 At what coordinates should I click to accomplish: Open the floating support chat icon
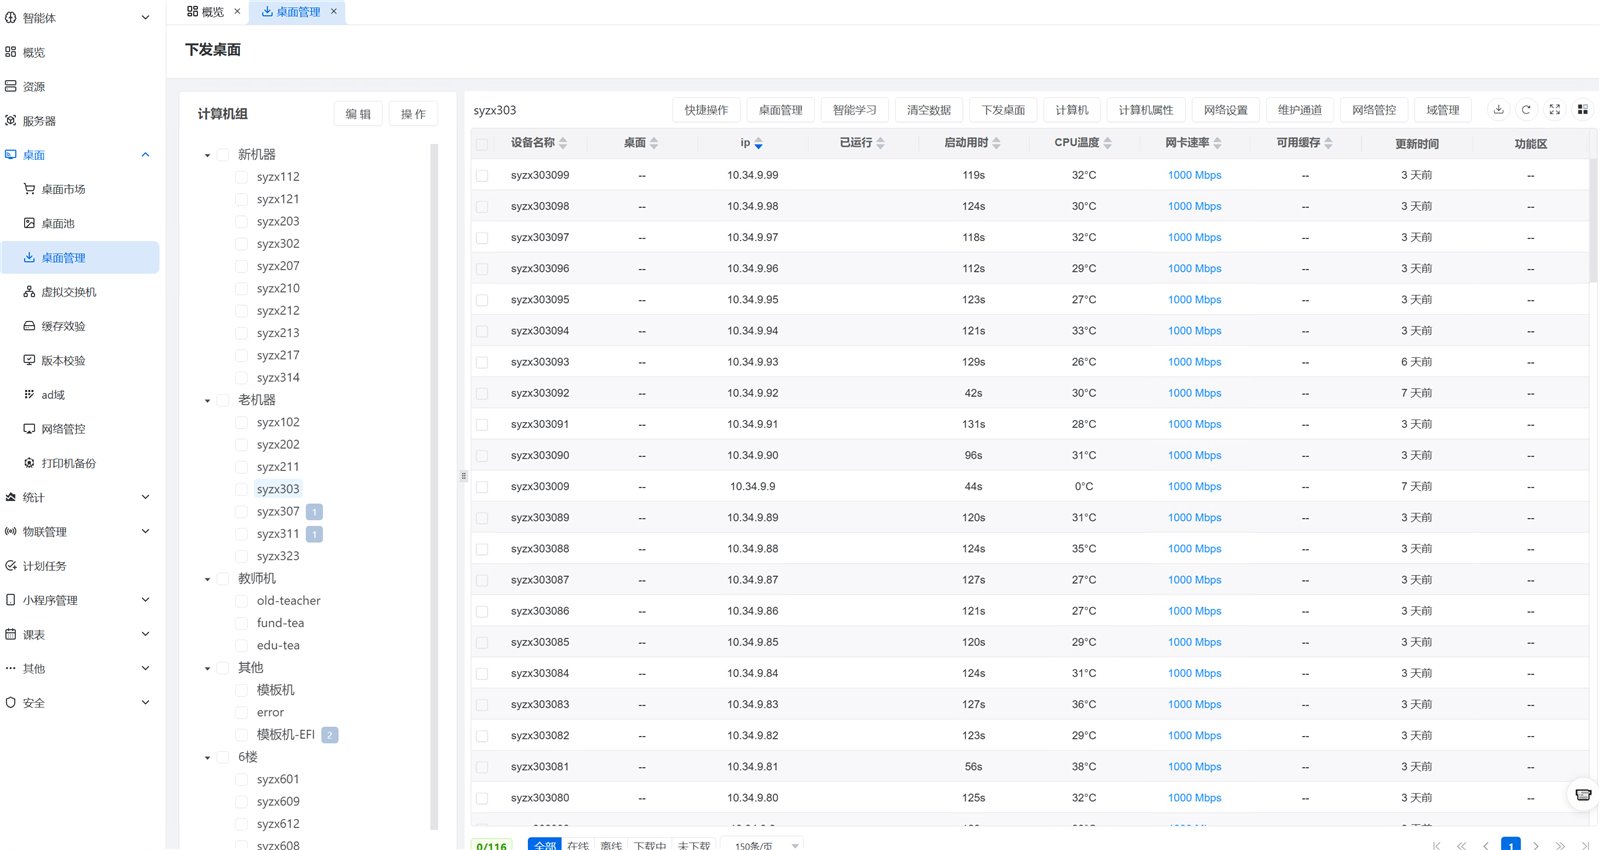click(1583, 795)
